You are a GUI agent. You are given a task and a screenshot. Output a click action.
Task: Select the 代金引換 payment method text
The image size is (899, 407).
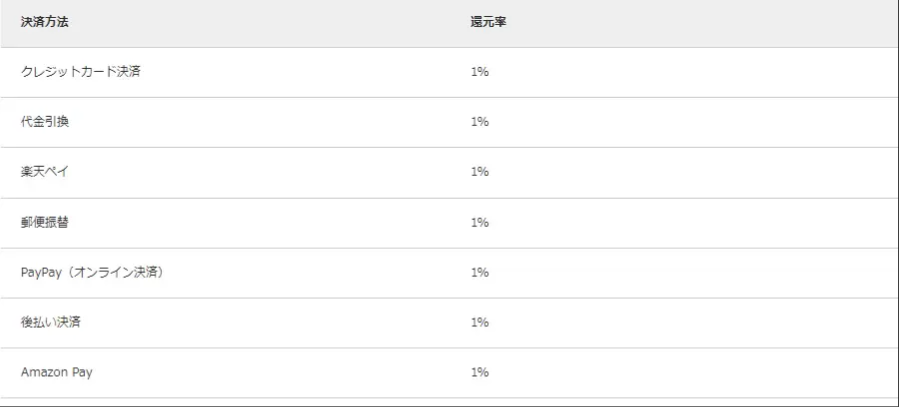tap(45, 122)
